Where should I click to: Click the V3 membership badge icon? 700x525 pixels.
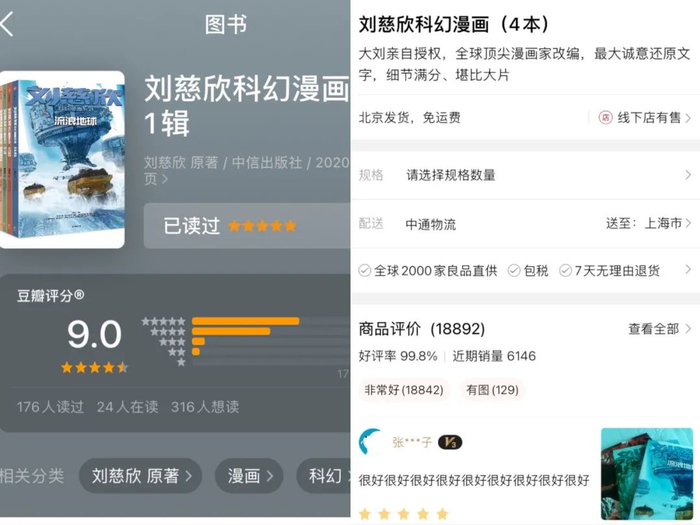tap(450, 442)
